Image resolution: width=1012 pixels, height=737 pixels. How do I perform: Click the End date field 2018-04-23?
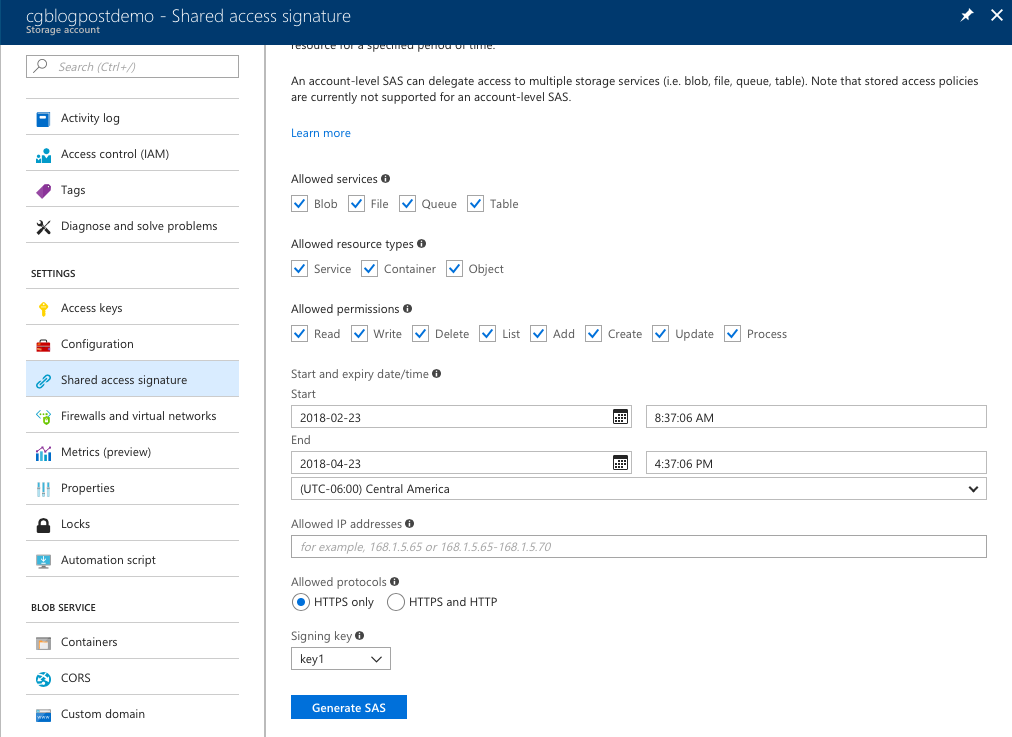point(461,463)
